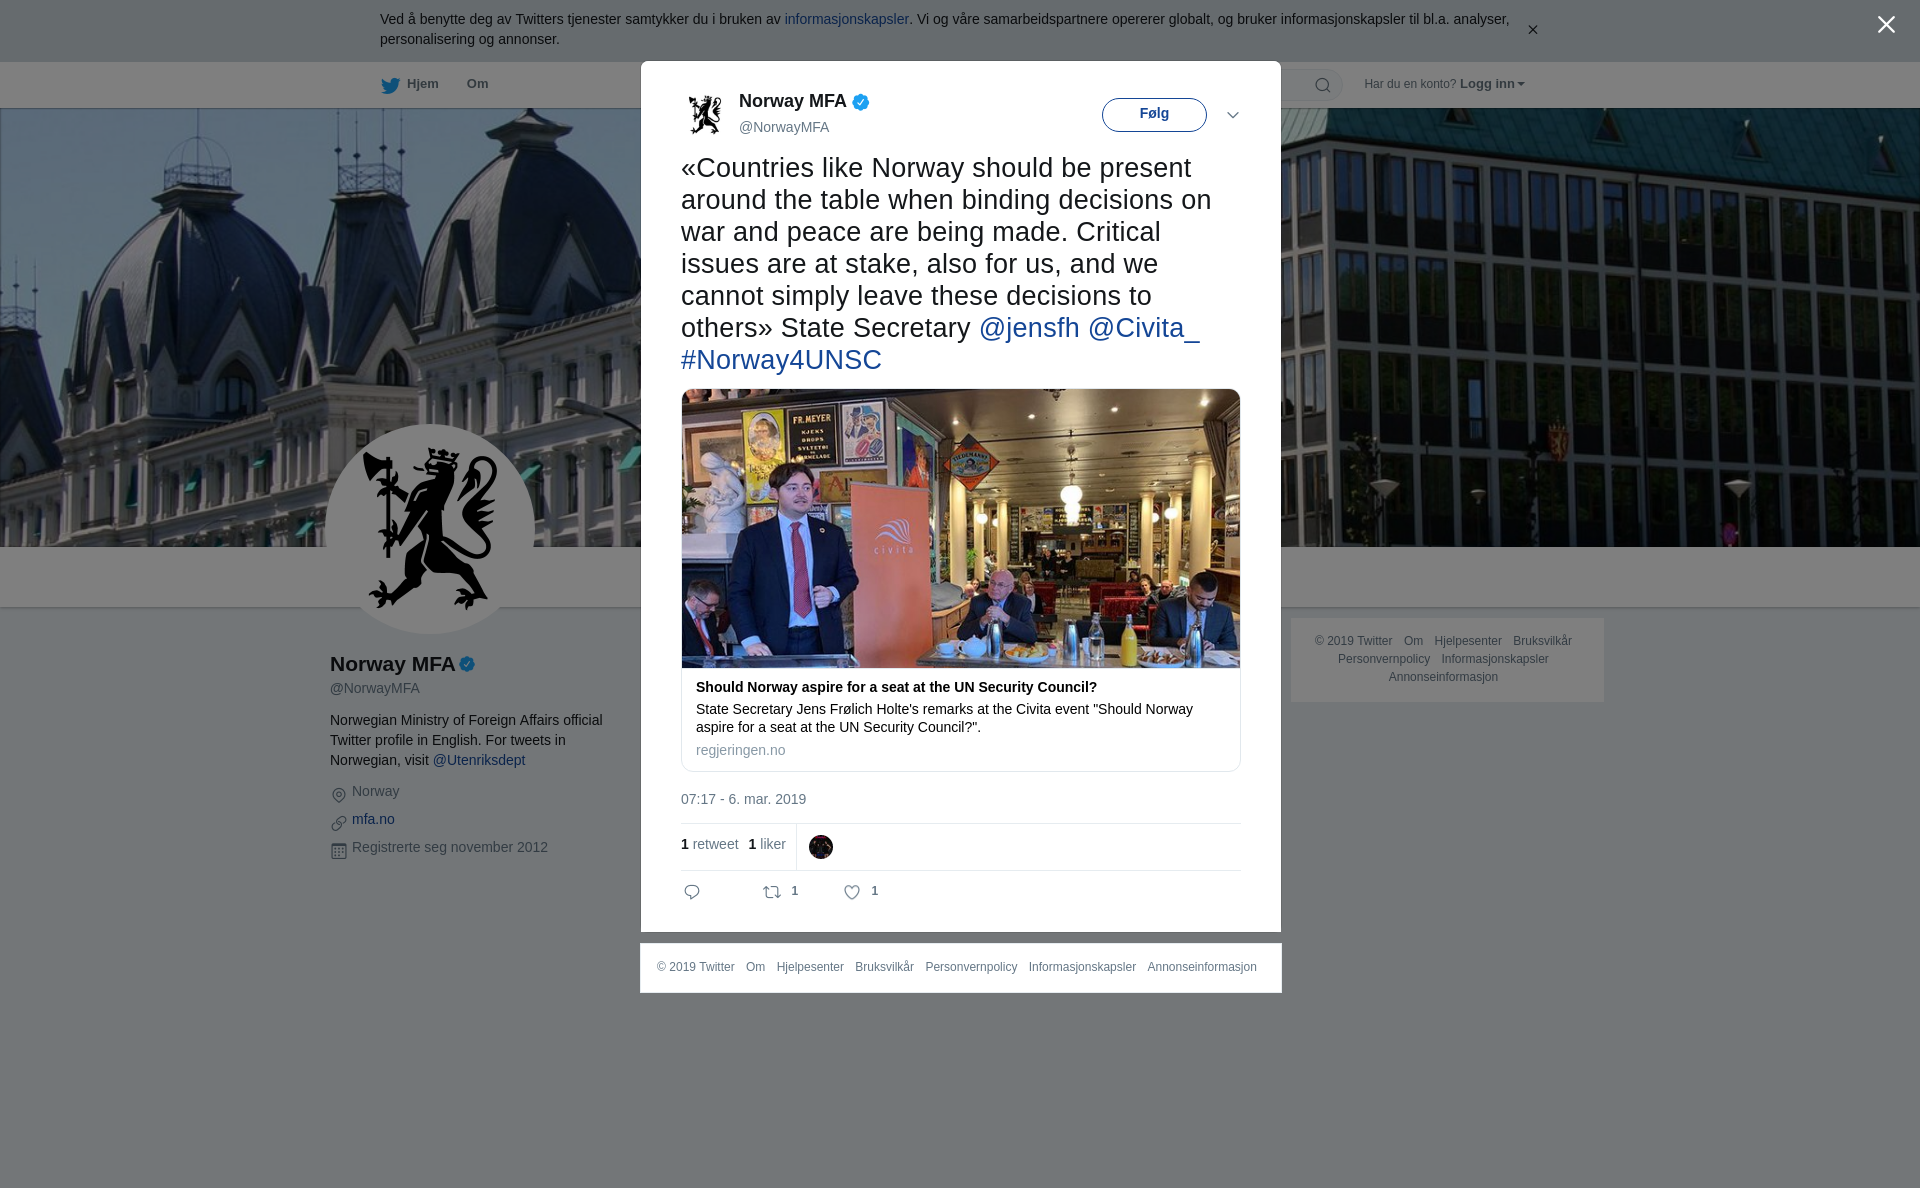Image resolution: width=1920 pixels, height=1188 pixels.
Task: Click the search magnifier icon
Action: tap(1323, 85)
